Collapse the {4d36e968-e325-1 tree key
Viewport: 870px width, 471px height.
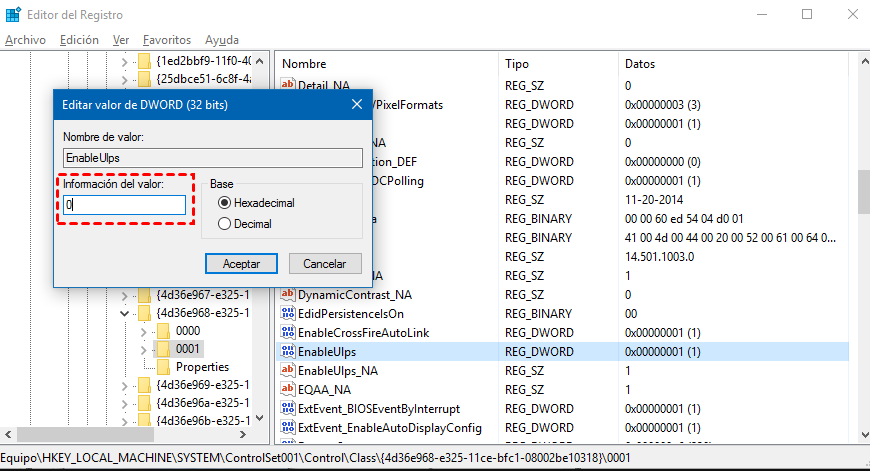pos(125,313)
